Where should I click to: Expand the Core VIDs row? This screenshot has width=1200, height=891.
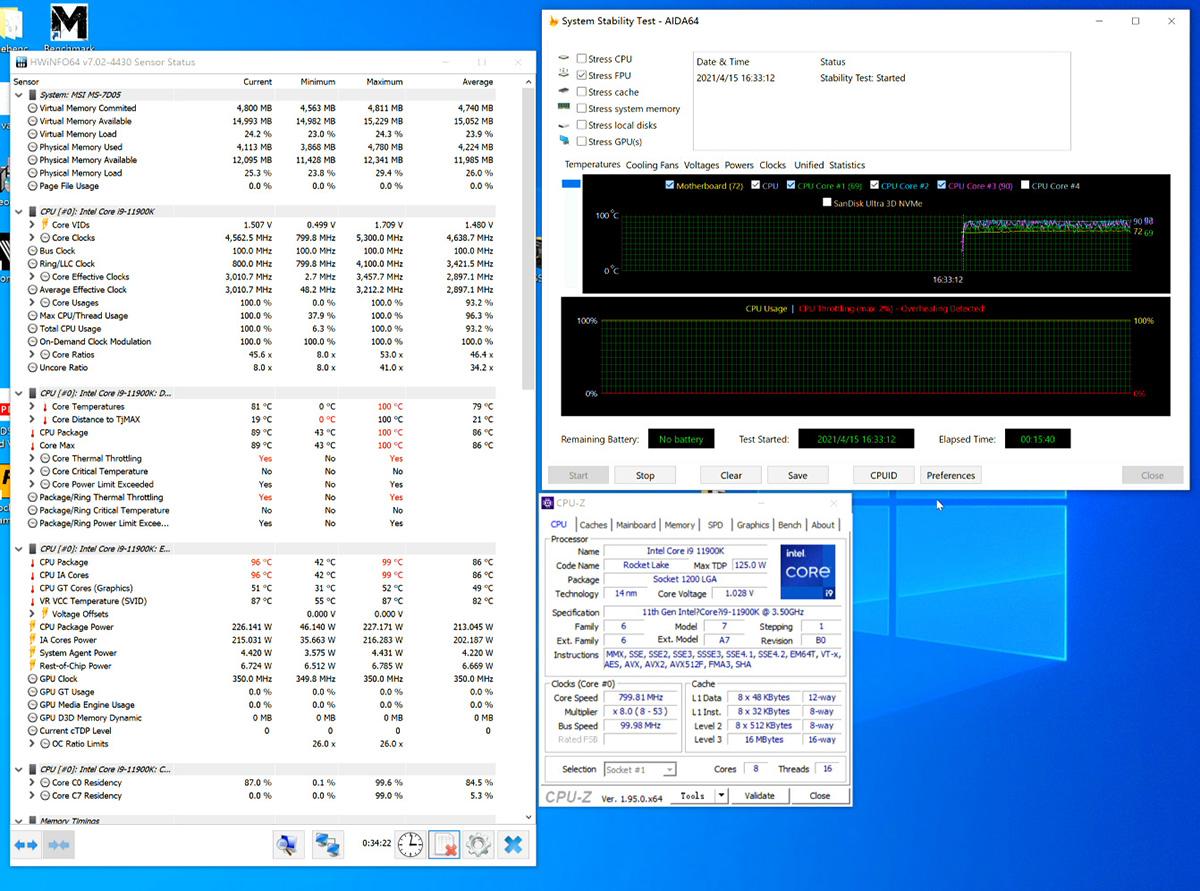pos(33,225)
